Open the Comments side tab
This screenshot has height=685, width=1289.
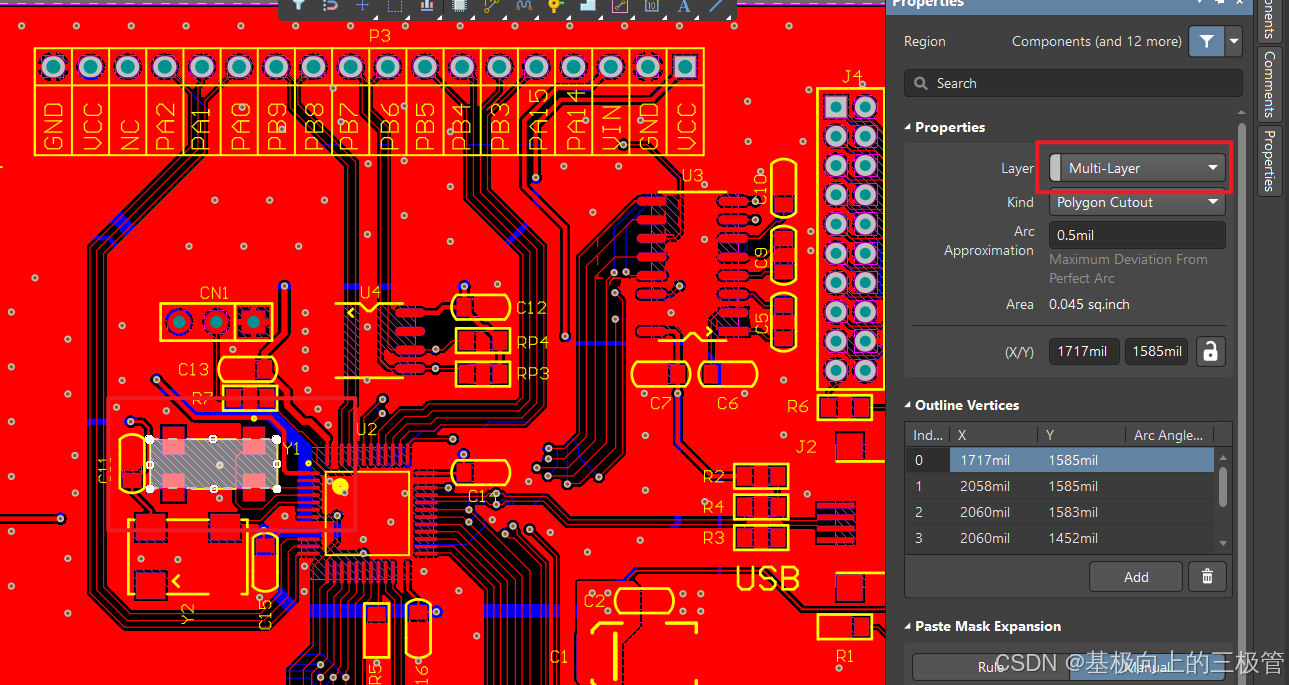(1269, 85)
